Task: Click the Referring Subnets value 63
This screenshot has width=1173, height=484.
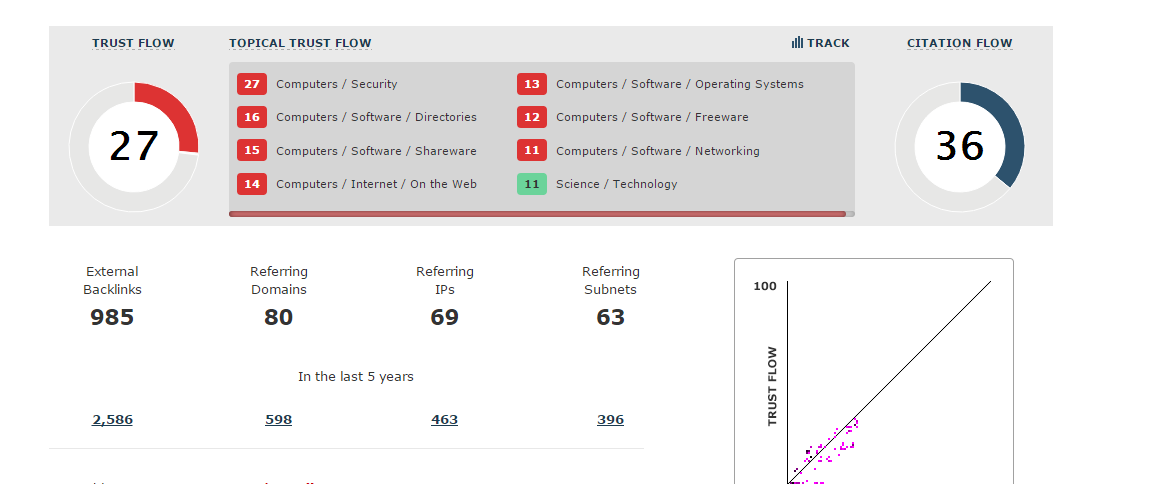Action: 610,317
